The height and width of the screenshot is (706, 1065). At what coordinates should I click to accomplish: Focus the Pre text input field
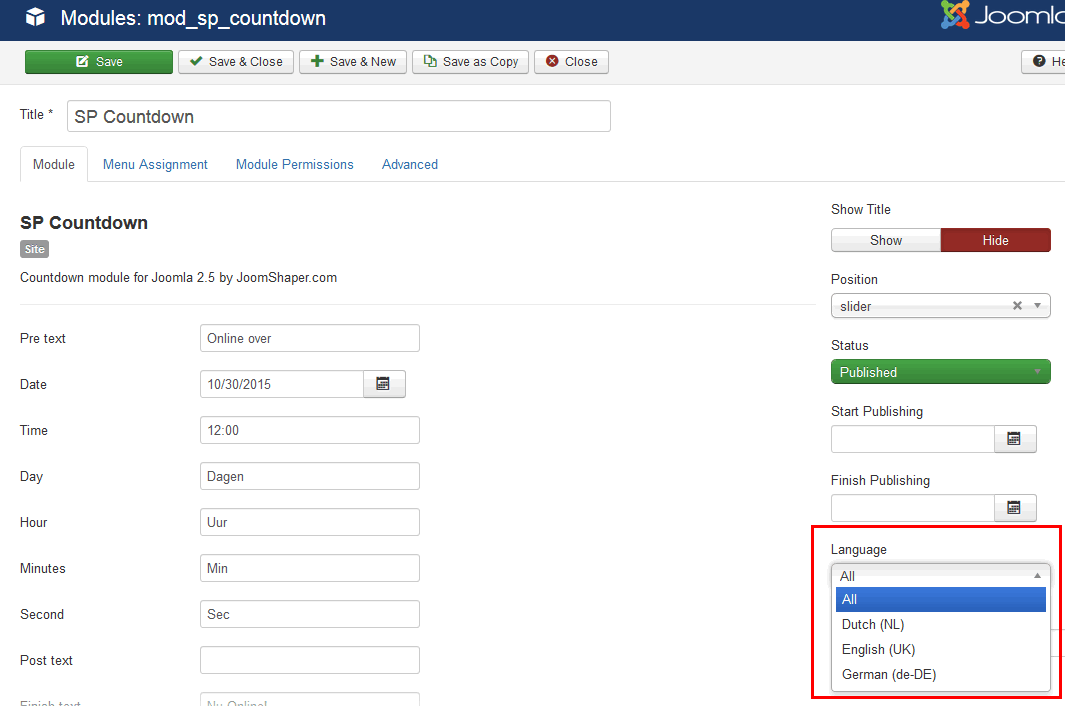309,339
